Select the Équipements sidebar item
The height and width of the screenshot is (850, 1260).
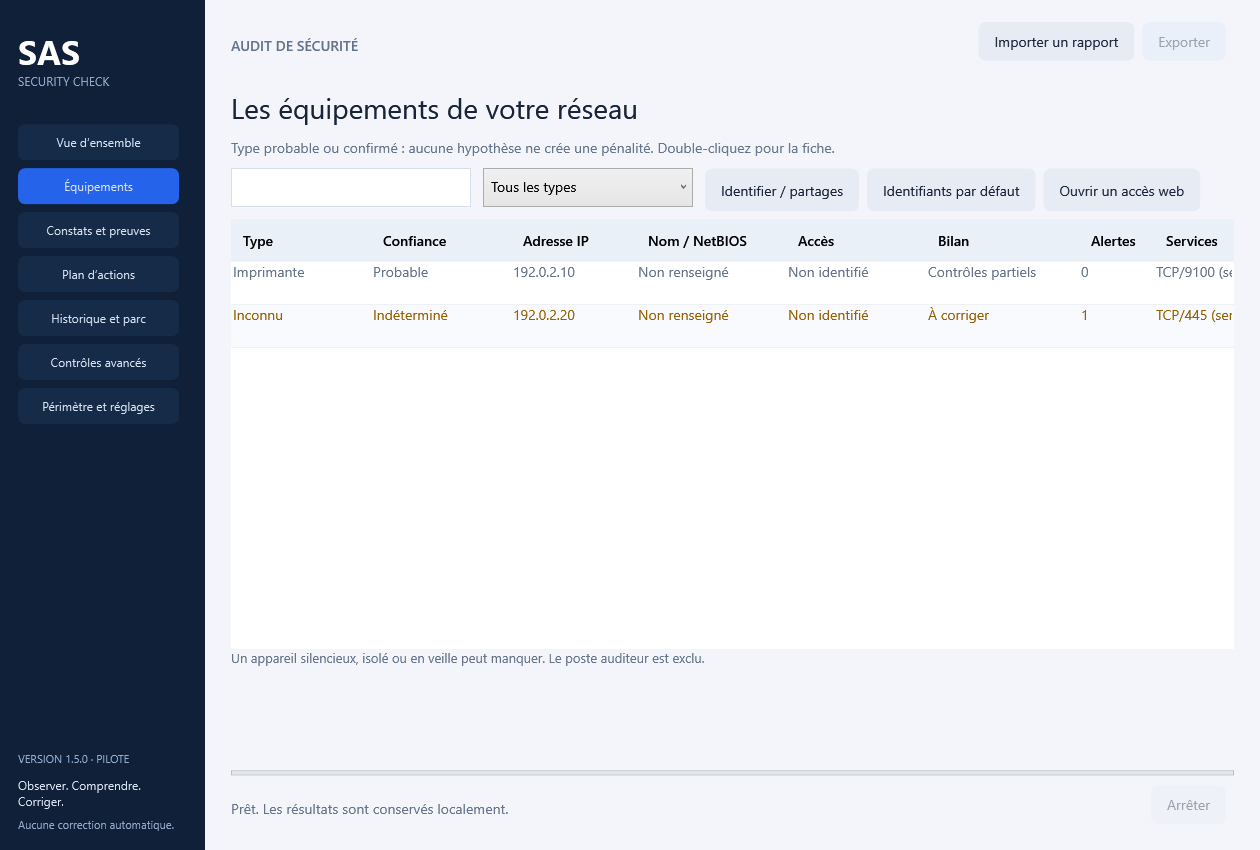tap(98, 186)
